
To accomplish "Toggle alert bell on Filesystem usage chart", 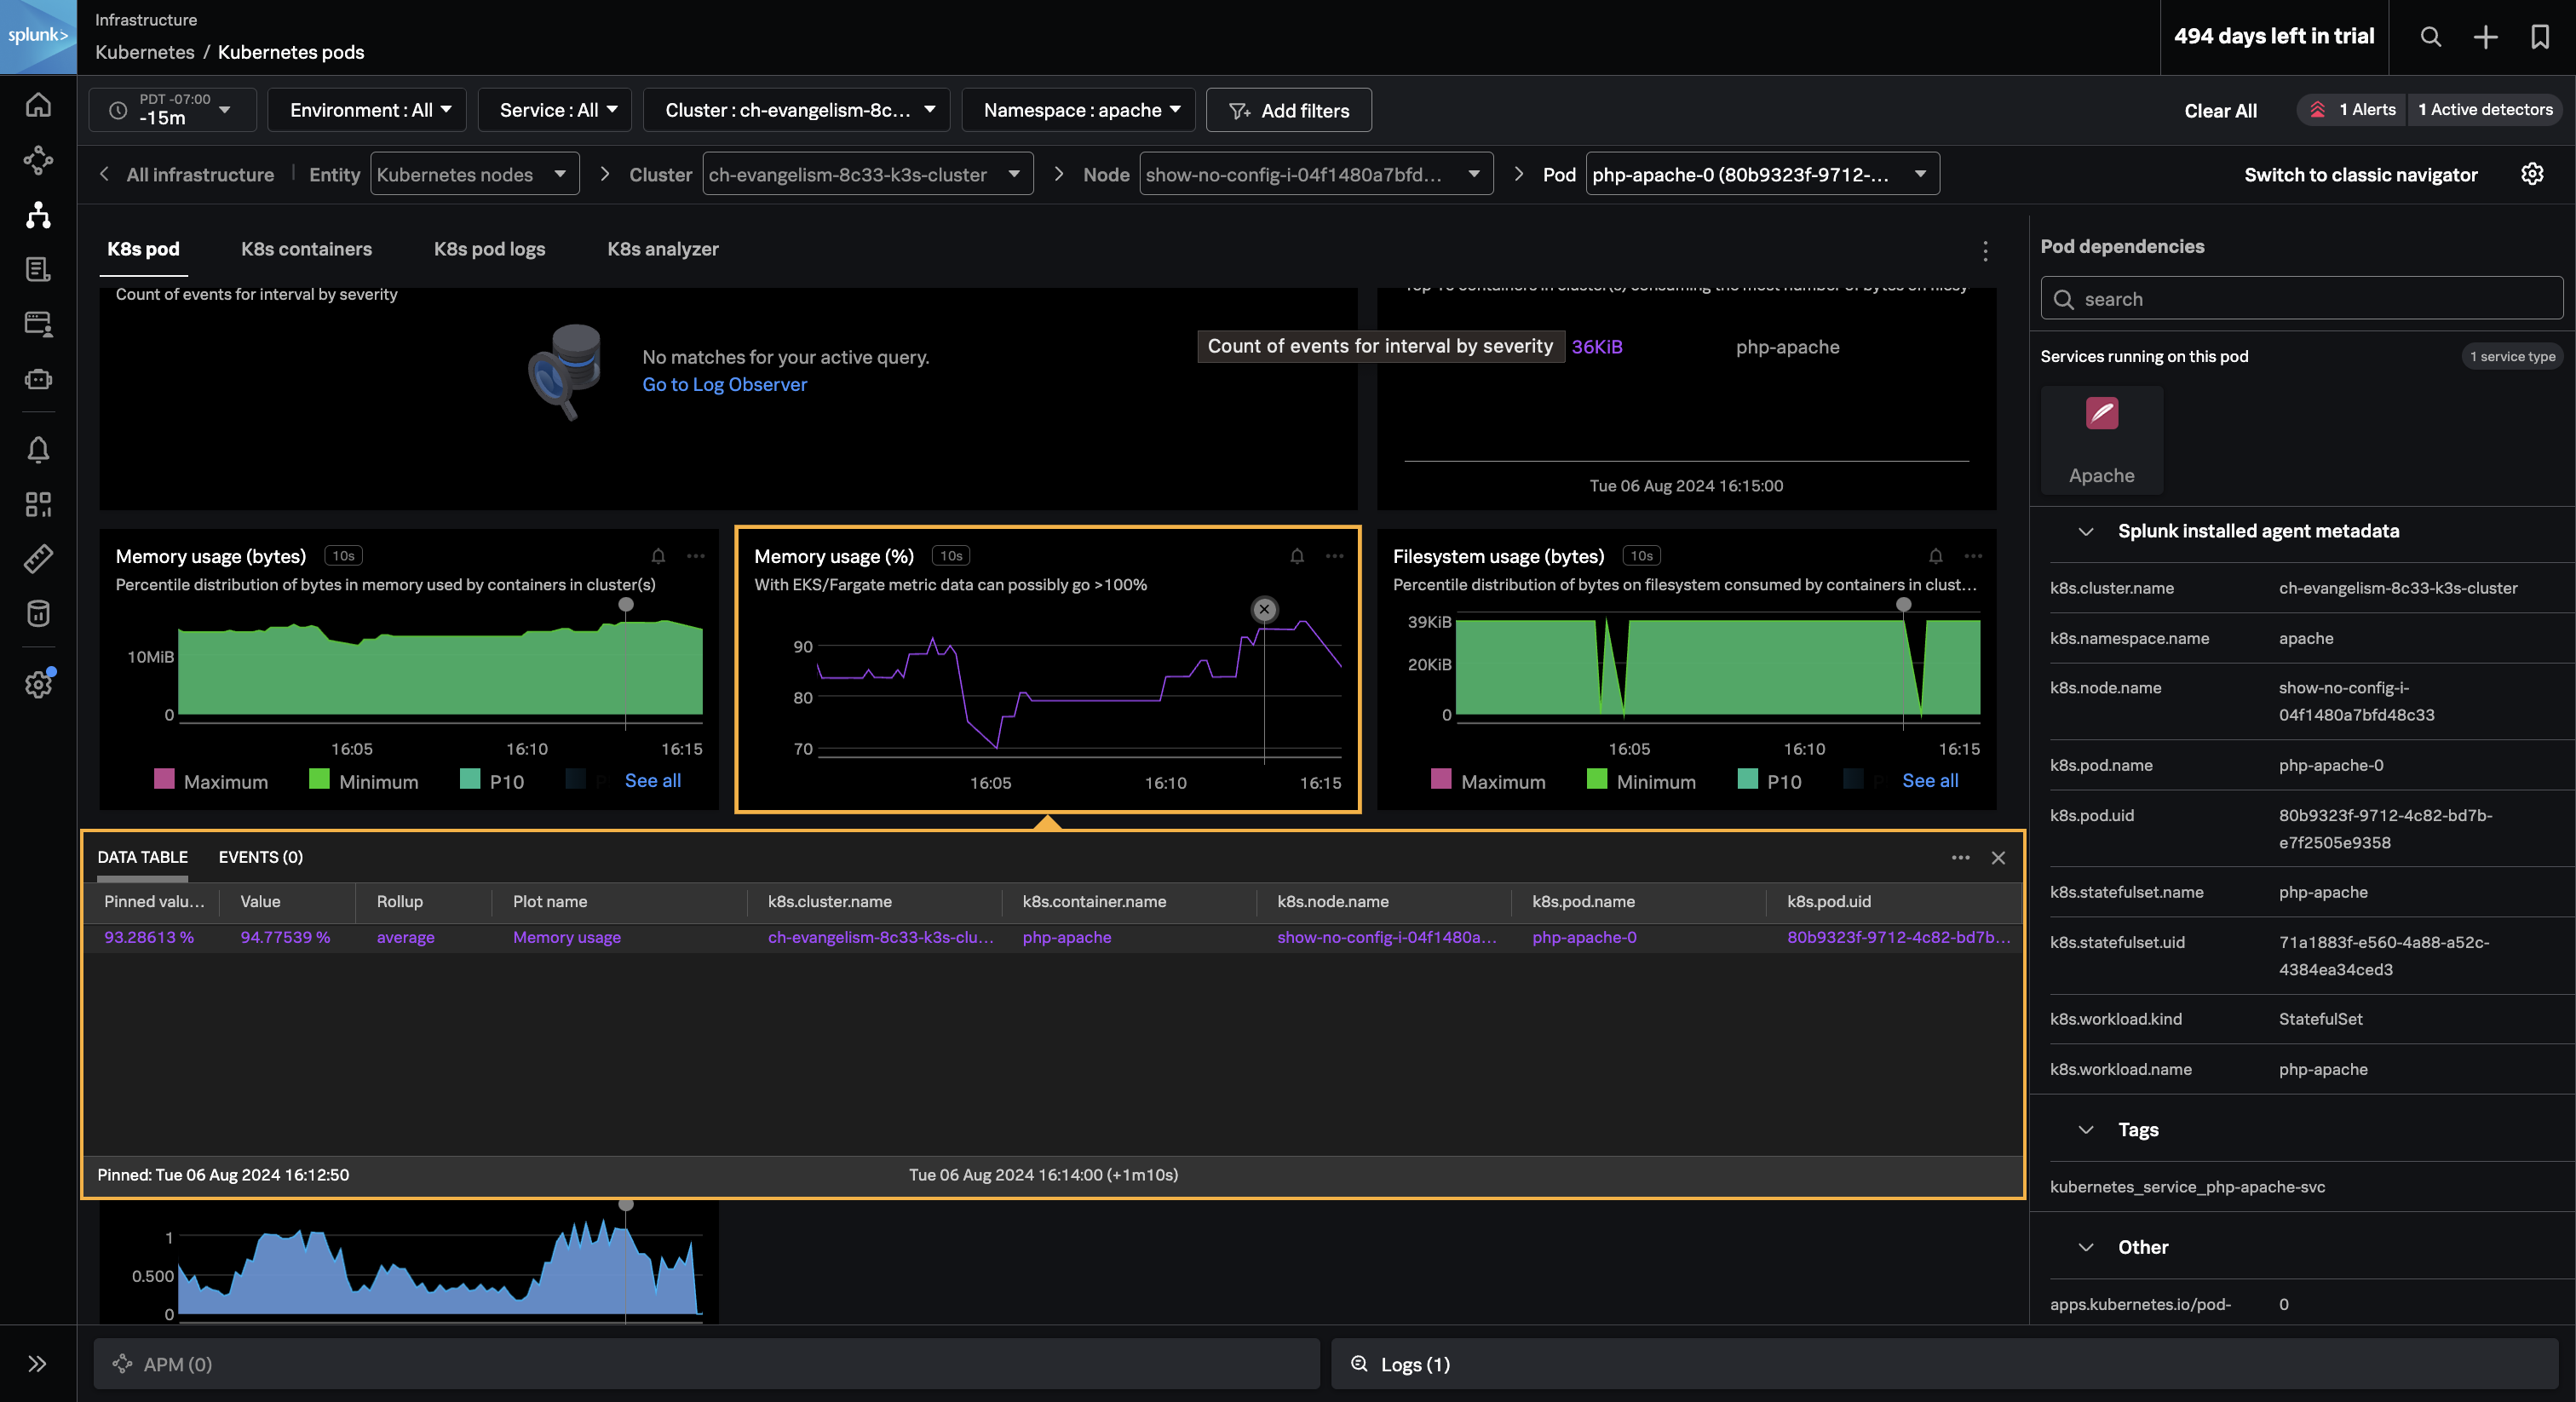I will click(x=1935, y=556).
